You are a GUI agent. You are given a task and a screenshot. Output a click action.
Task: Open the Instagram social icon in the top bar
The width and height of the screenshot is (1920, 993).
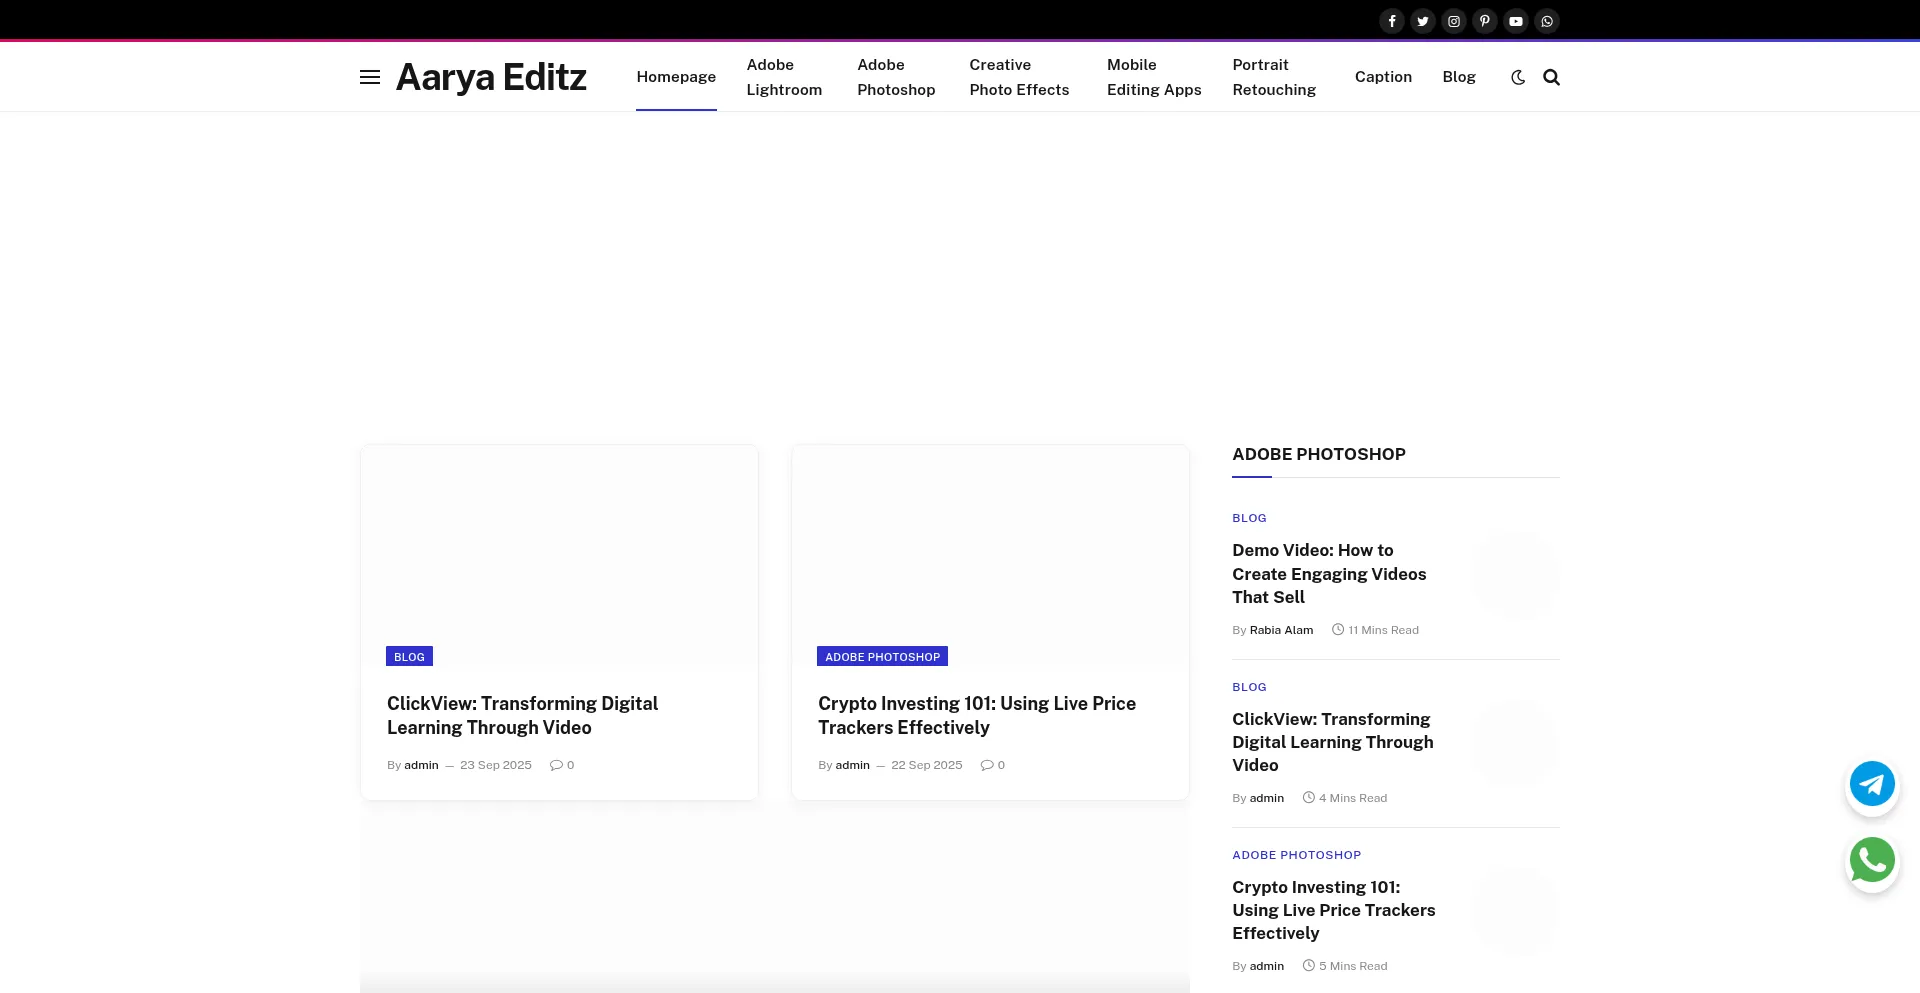tap(1454, 21)
